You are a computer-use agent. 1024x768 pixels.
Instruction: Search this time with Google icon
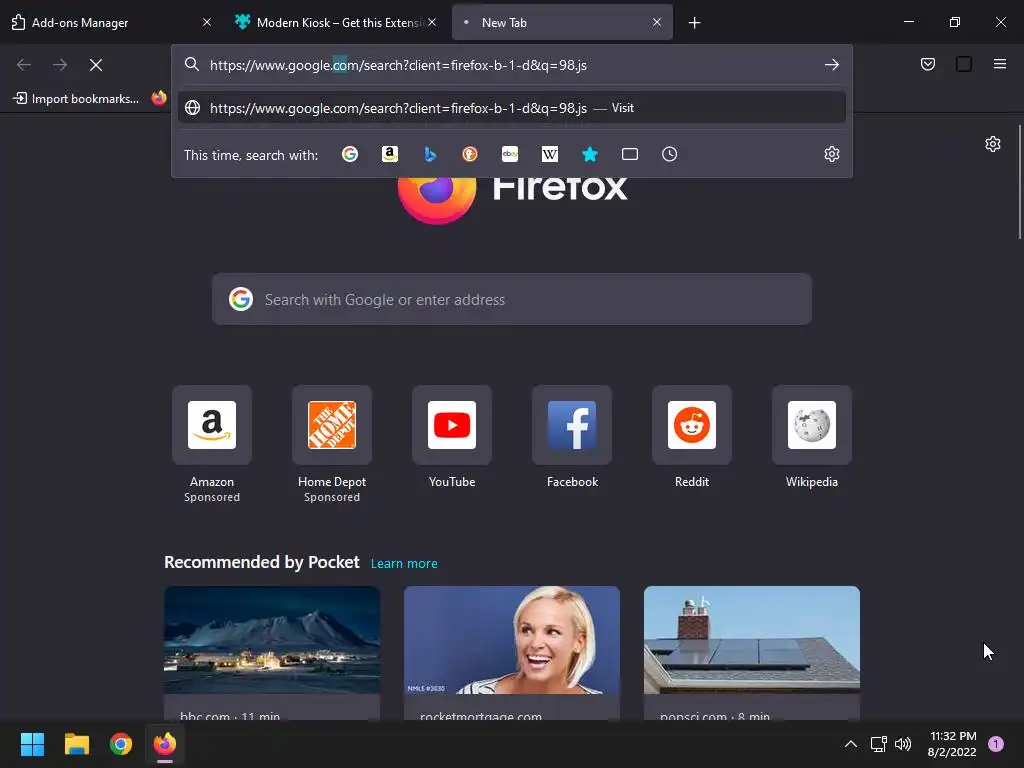tap(350, 154)
